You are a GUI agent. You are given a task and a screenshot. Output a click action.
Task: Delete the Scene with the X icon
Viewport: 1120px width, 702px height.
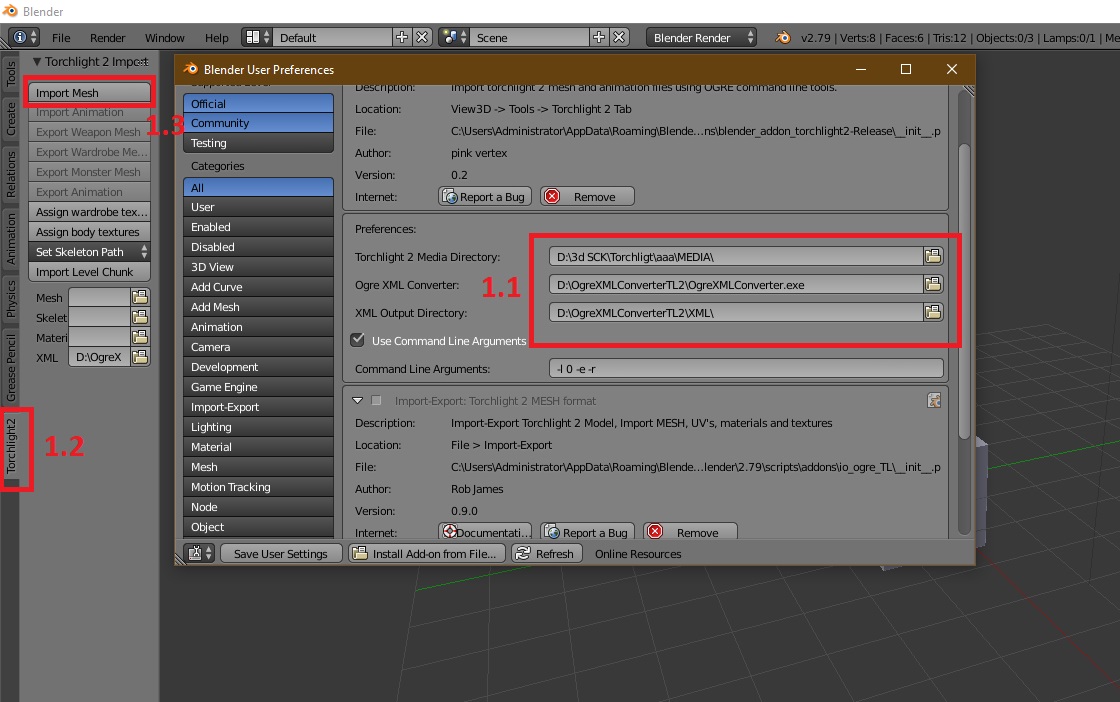point(619,38)
